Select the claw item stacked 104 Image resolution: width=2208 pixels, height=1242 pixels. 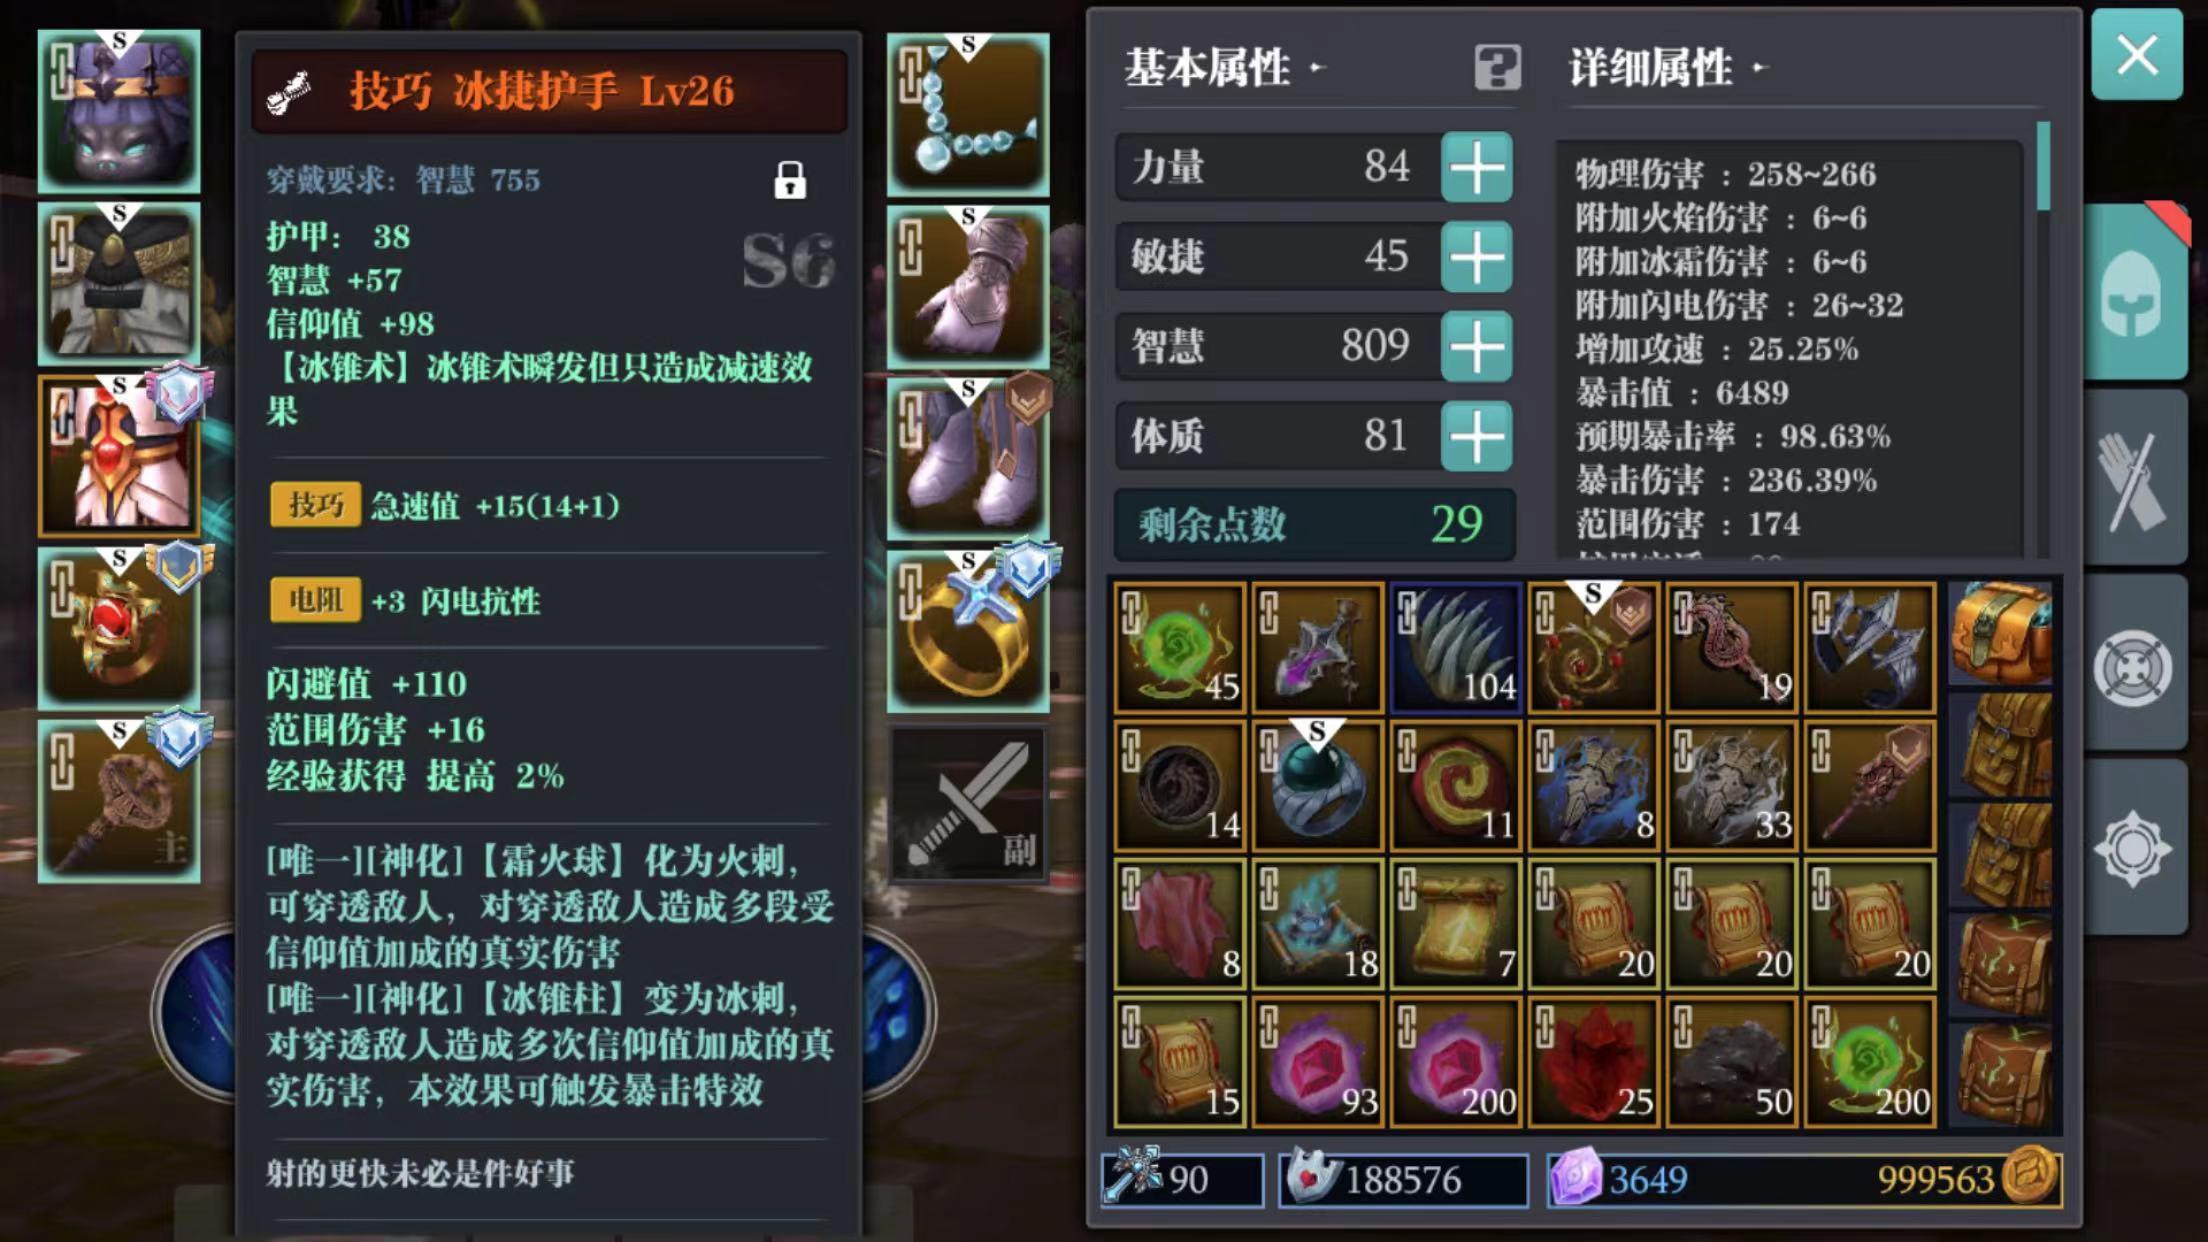(1456, 648)
